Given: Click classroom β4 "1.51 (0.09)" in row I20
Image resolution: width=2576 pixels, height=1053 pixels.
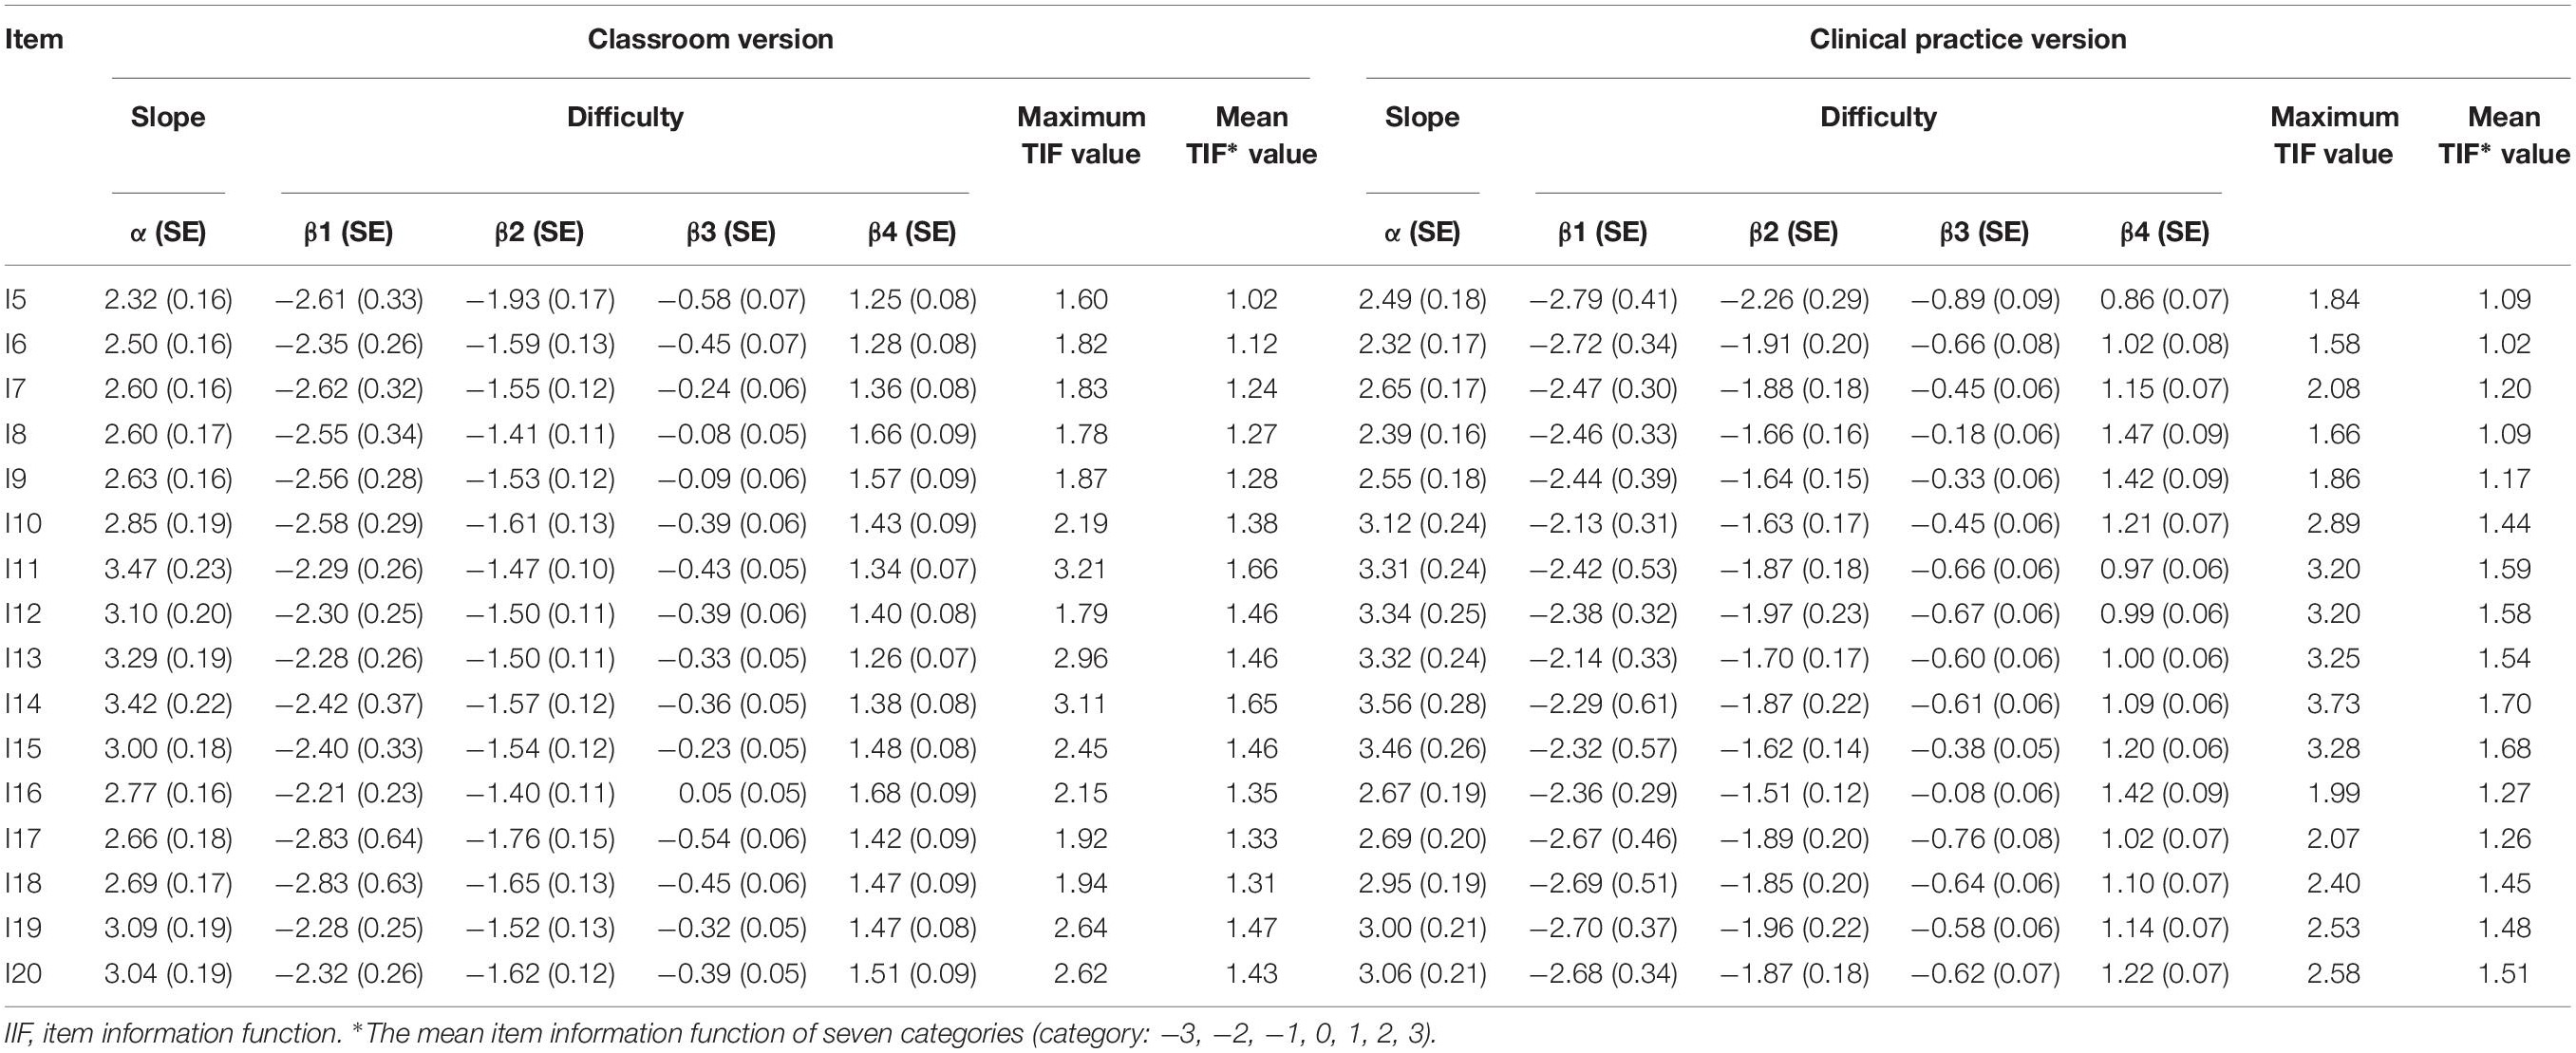Looking at the screenshot, I should pyautogui.click(x=913, y=973).
